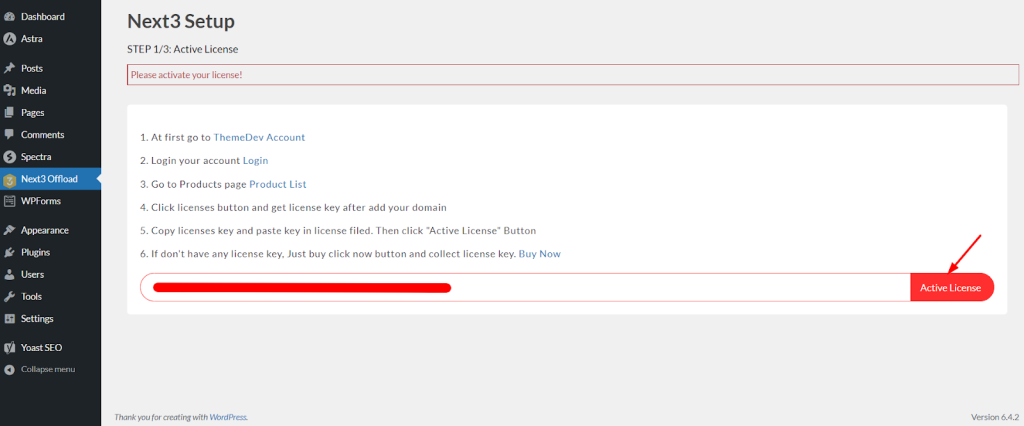Click the 'Please activate your license!' notice
1024x426 pixels.
point(573,75)
